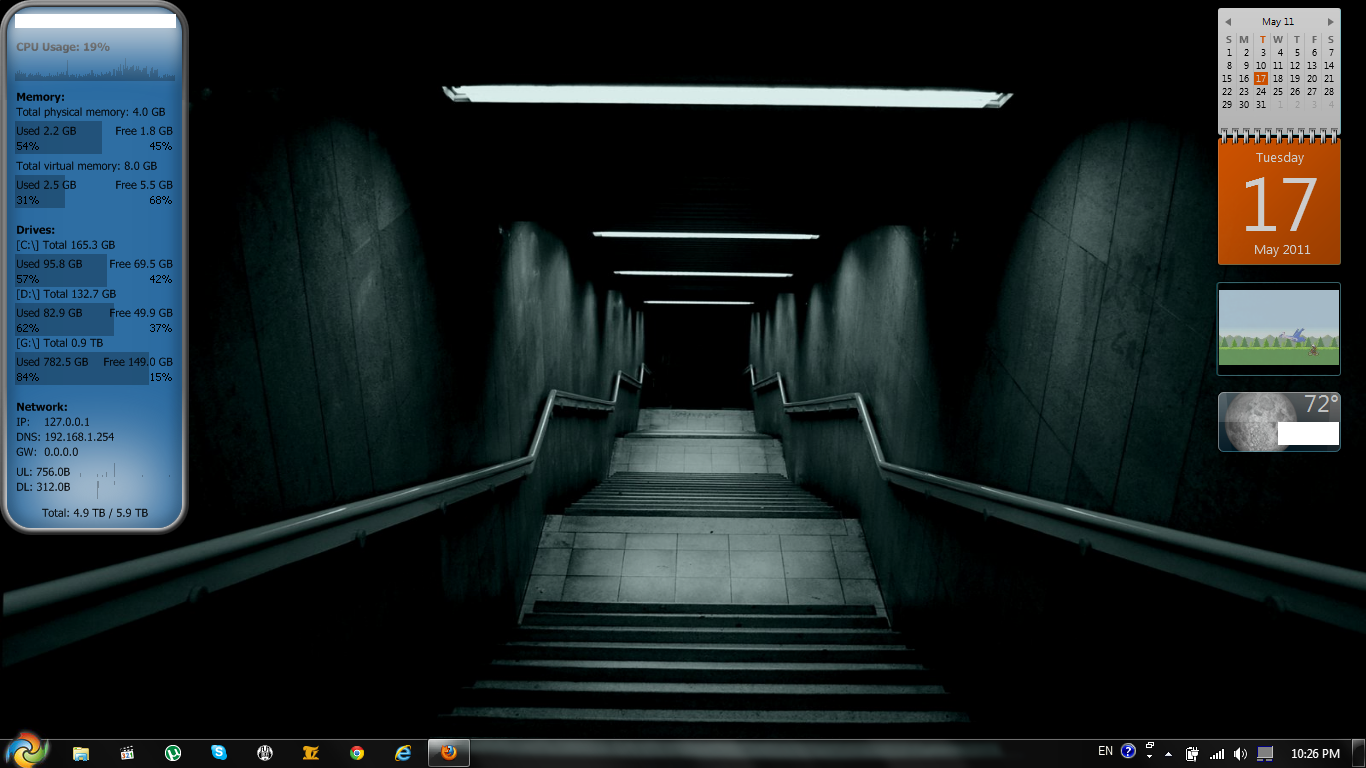Click the Network: section heading
The image size is (1366, 768).
[x=42, y=407]
